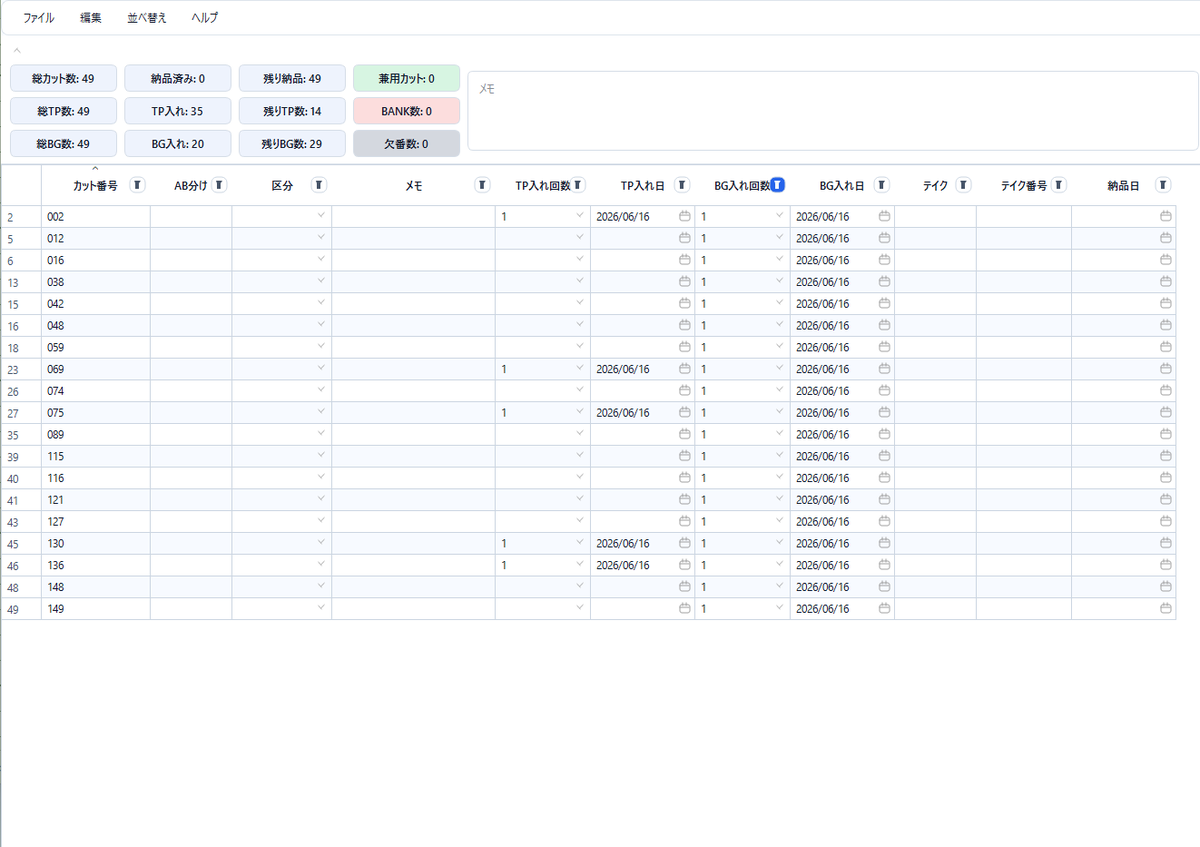Viewport: 1200px width, 847px height.
Task: Expand 区分 dropdown for cut 002
Action: click(x=321, y=215)
